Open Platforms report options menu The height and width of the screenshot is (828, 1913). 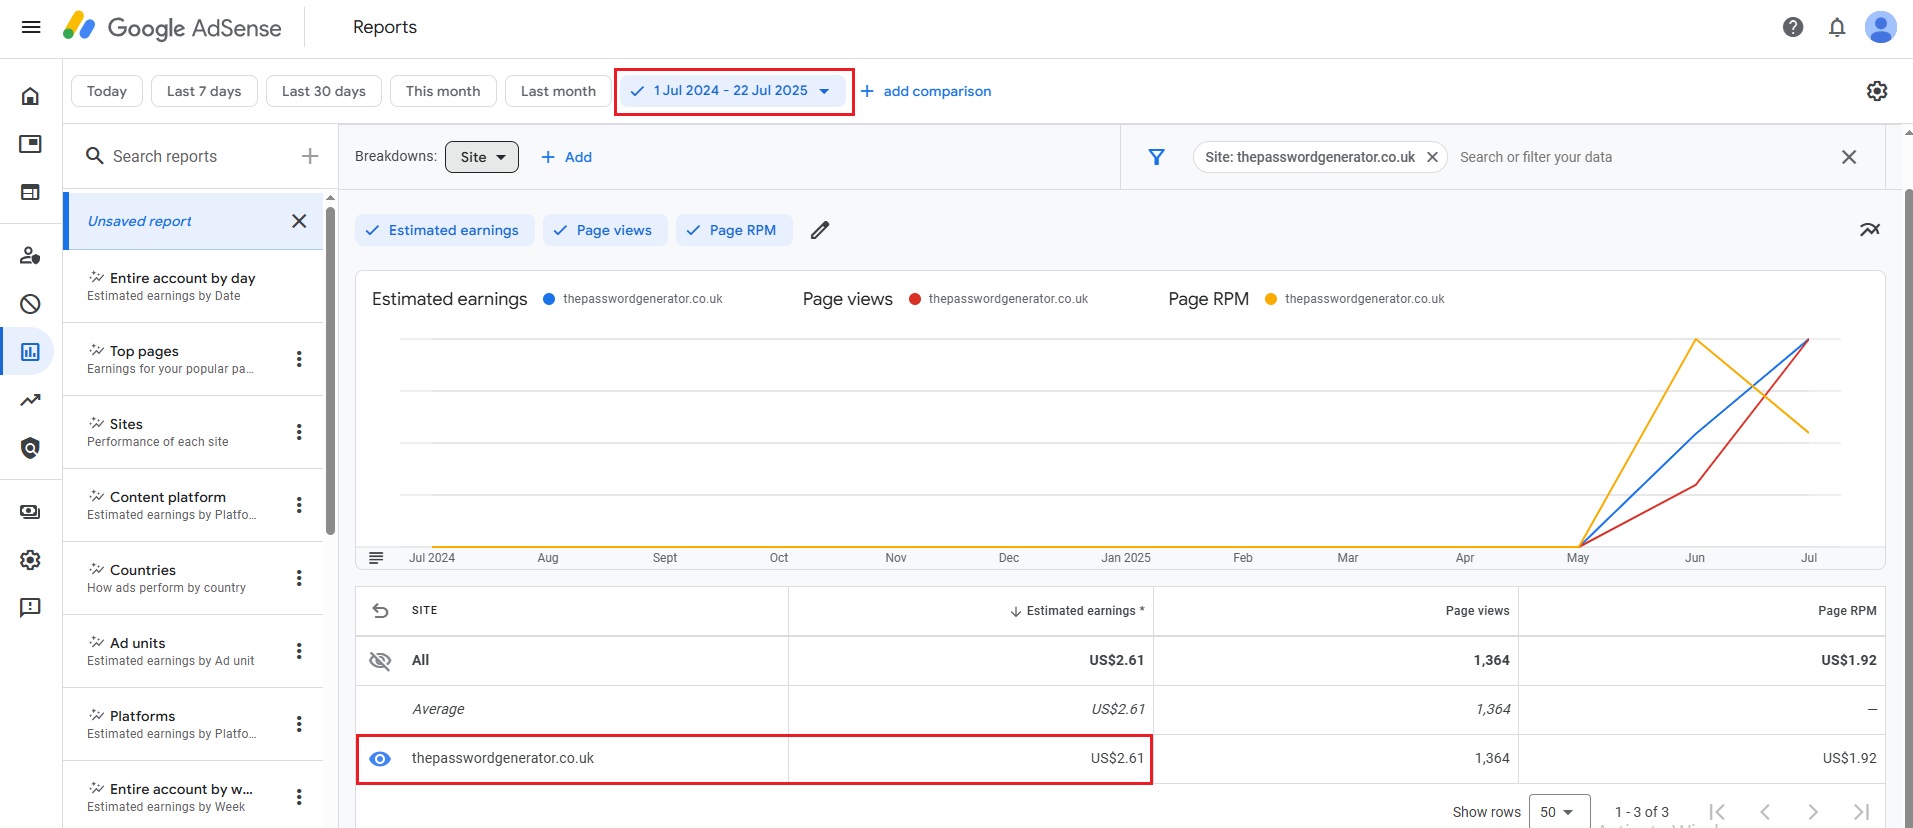point(299,724)
